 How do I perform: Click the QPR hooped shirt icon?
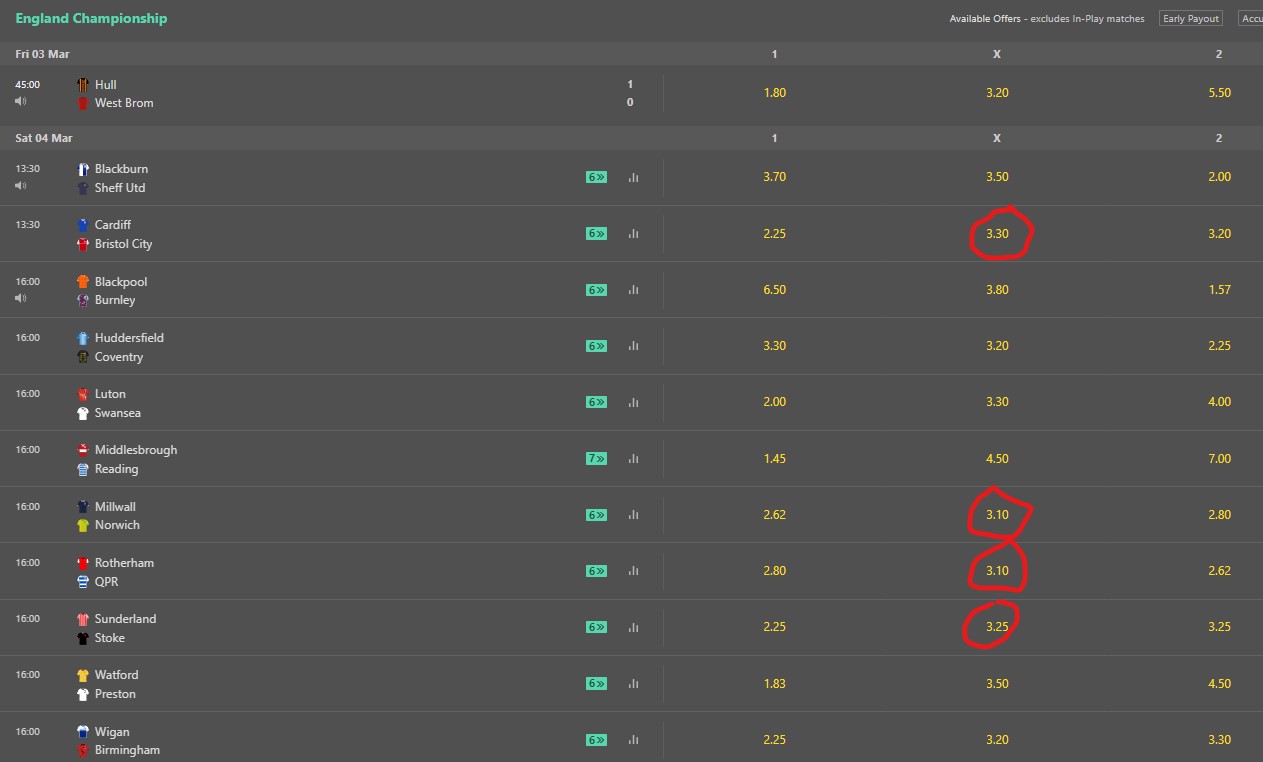pos(83,582)
